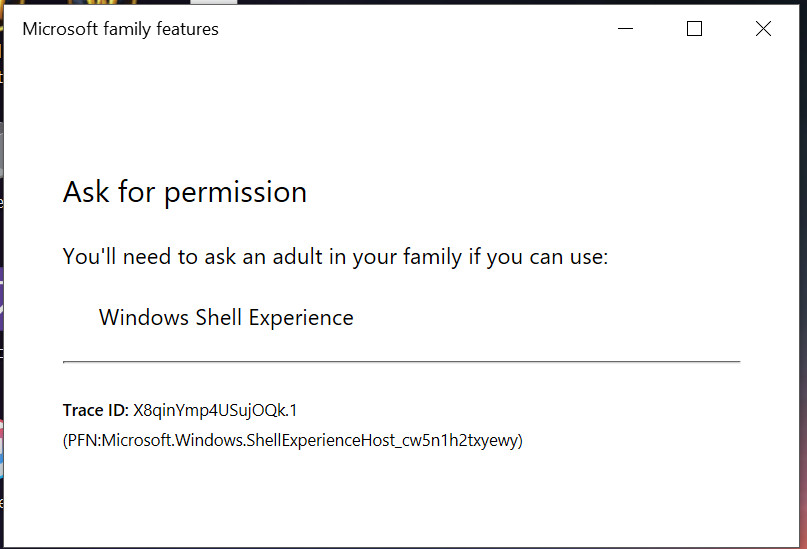807x549 pixels.
Task: Click the horizontal divider line
Action: 400,361
